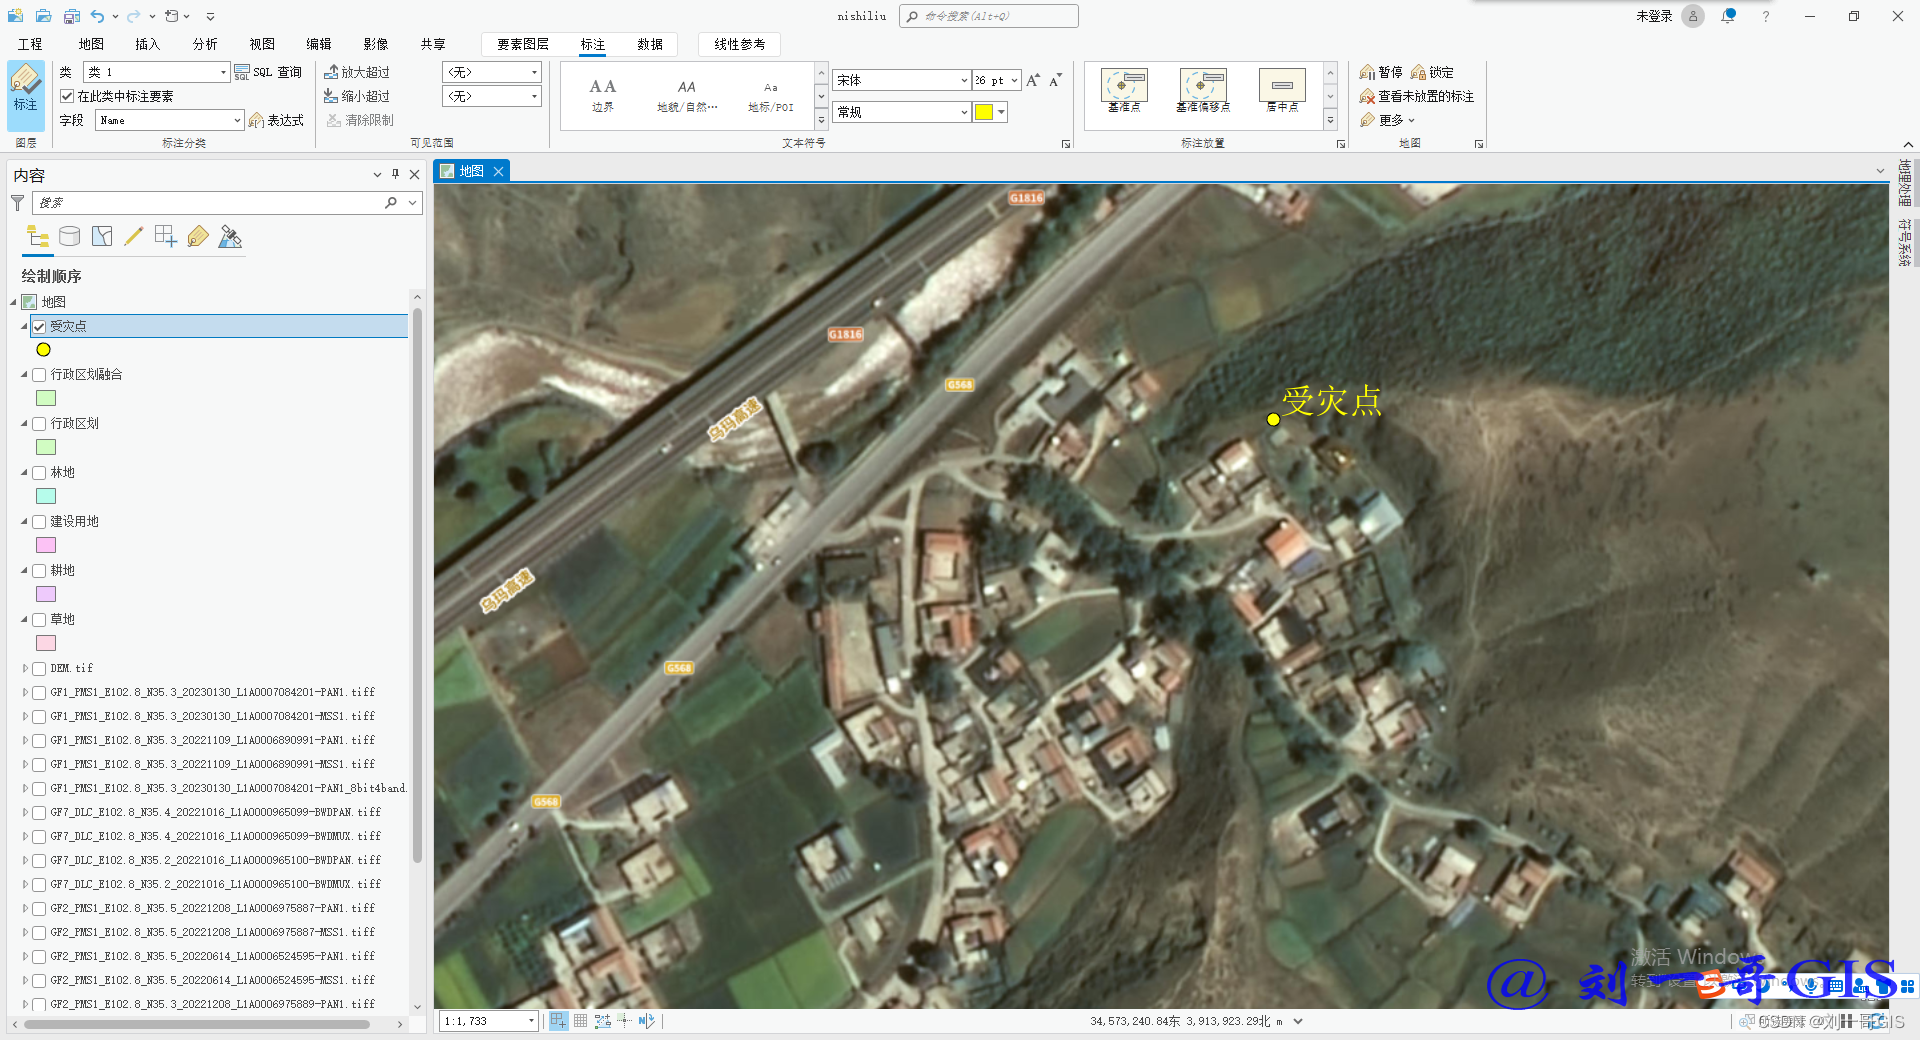Click the New Project icon in quick access toolbar
Image resolution: width=1920 pixels, height=1040 pixels.
(x=15, y=16)
